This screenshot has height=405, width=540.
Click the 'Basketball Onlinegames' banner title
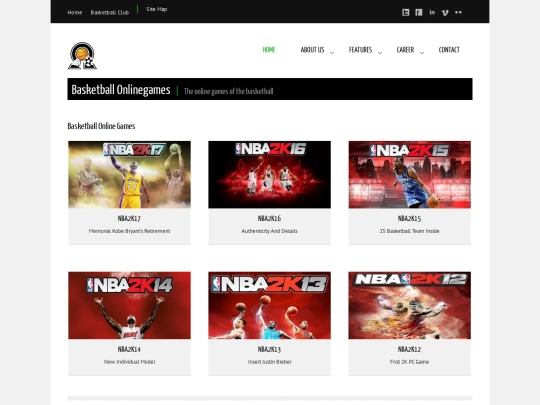121,90
